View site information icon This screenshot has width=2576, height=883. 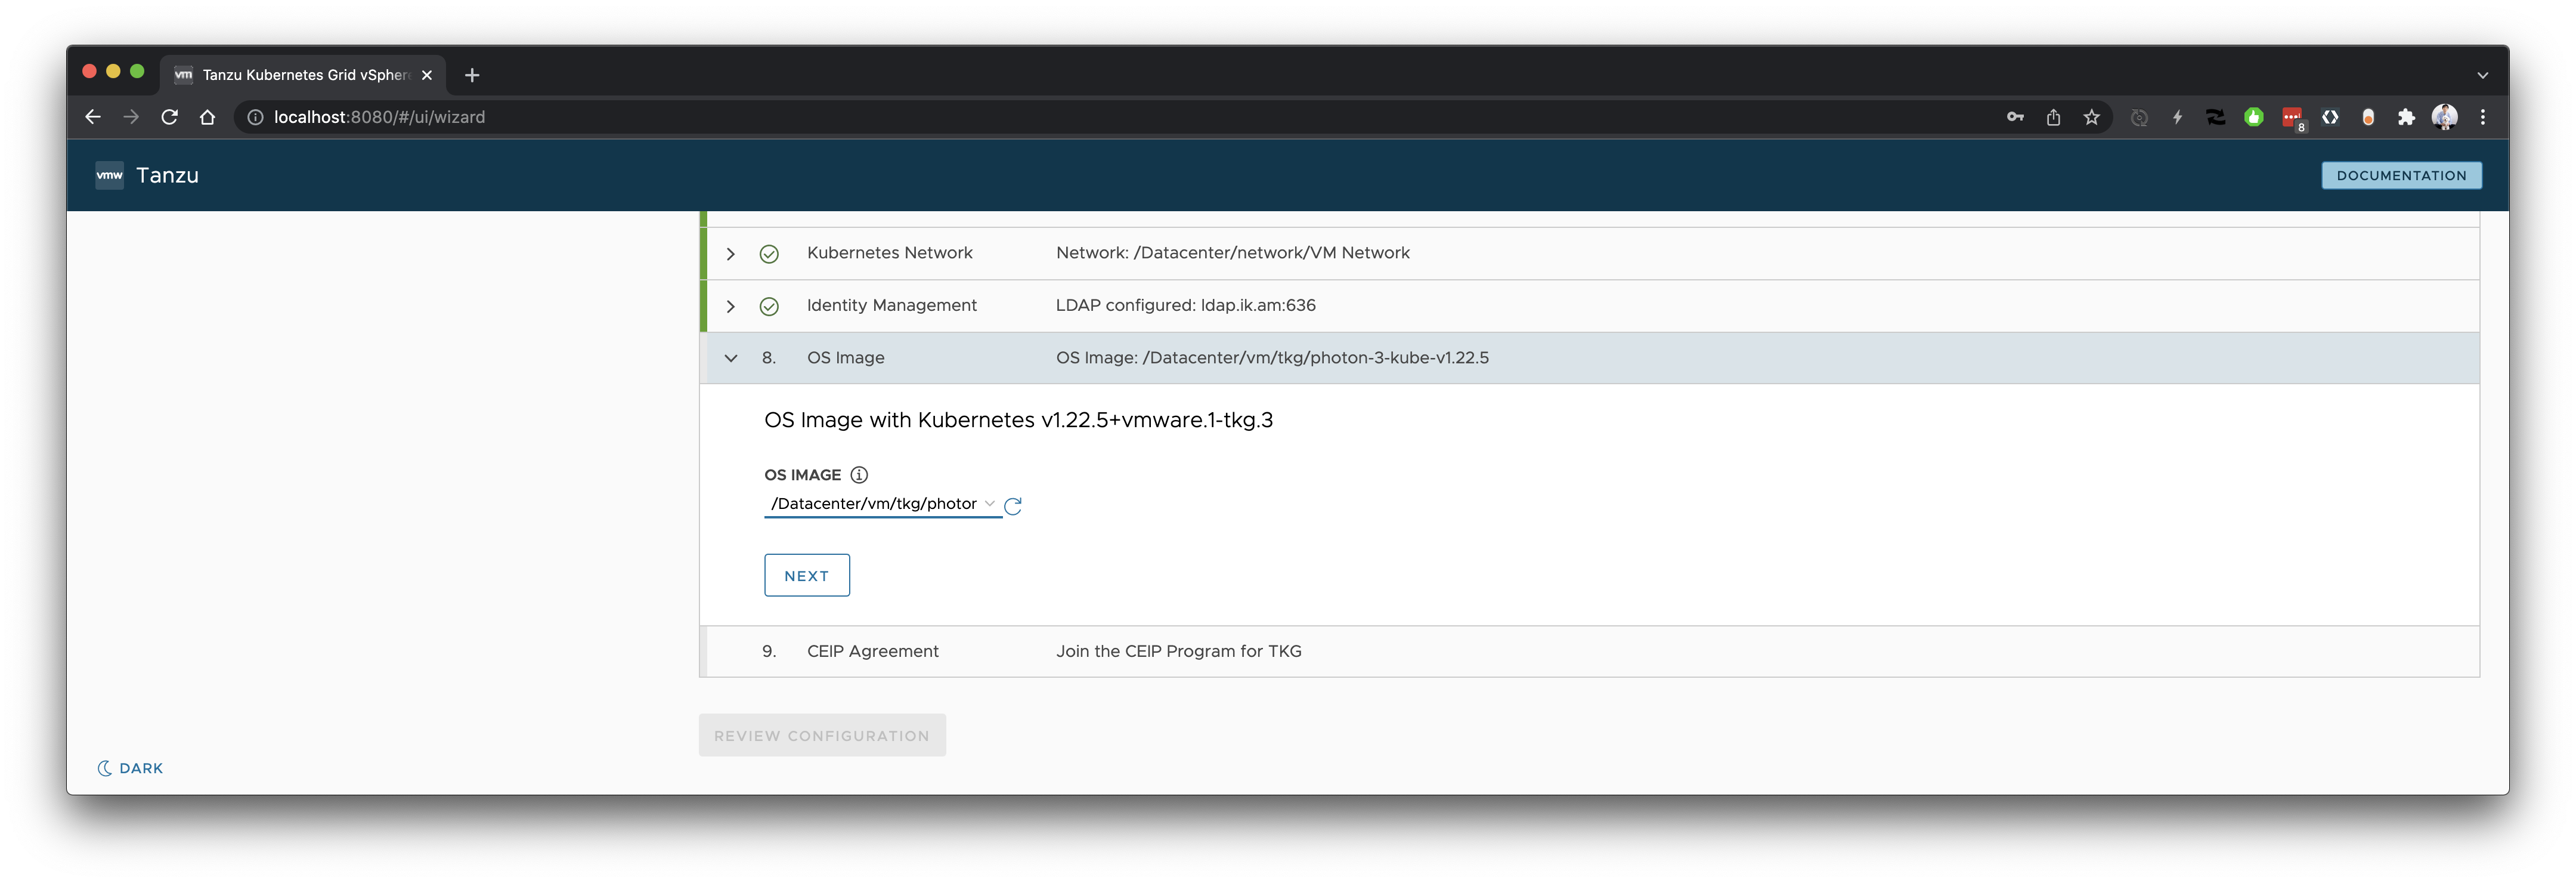255,117
